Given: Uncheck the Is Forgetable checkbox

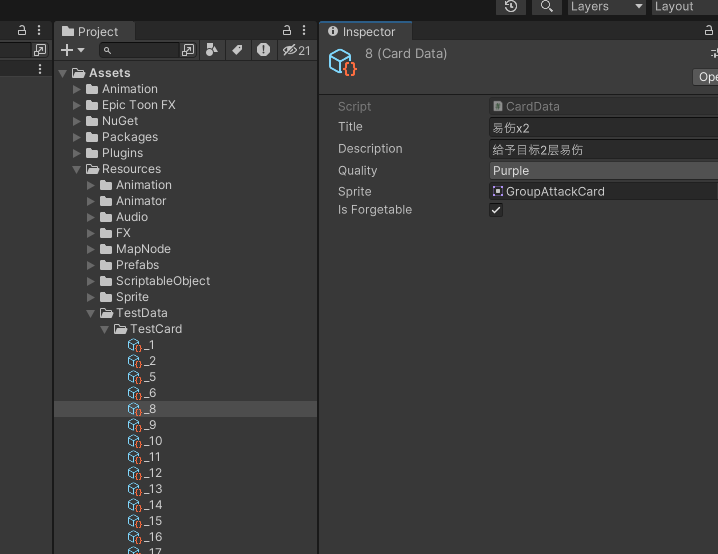Looking at the screenshot, I should (x=496, y=210).
